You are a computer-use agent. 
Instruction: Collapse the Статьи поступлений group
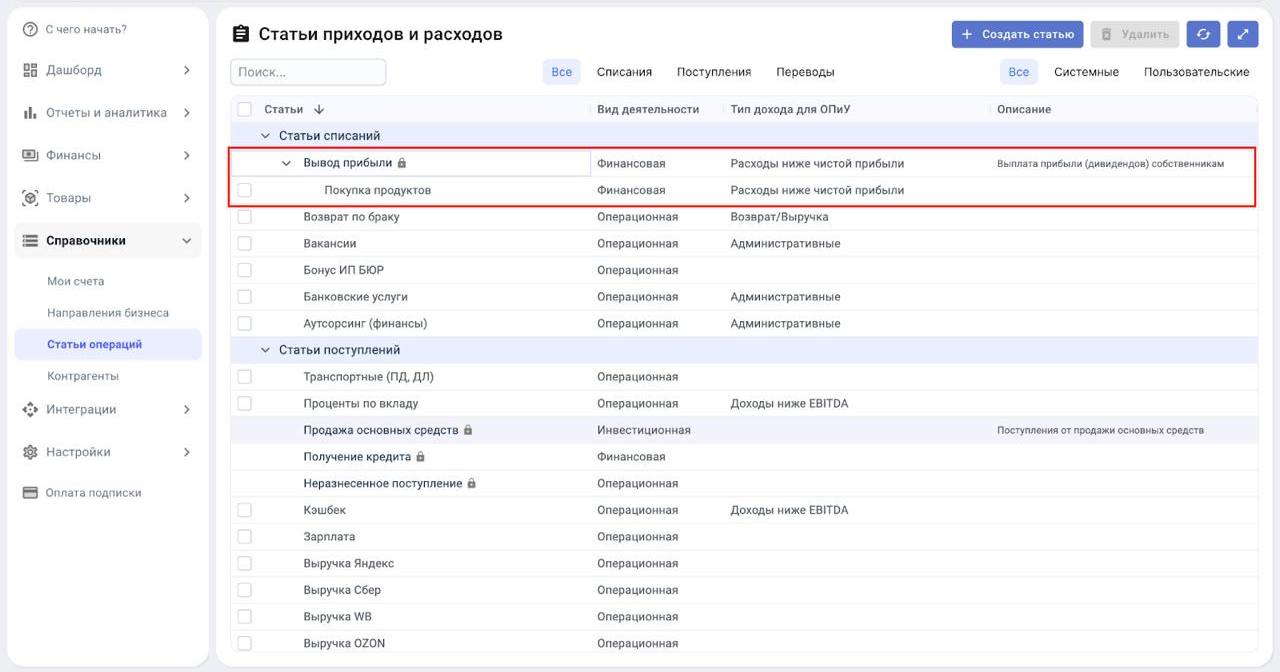tap(265, 350)
